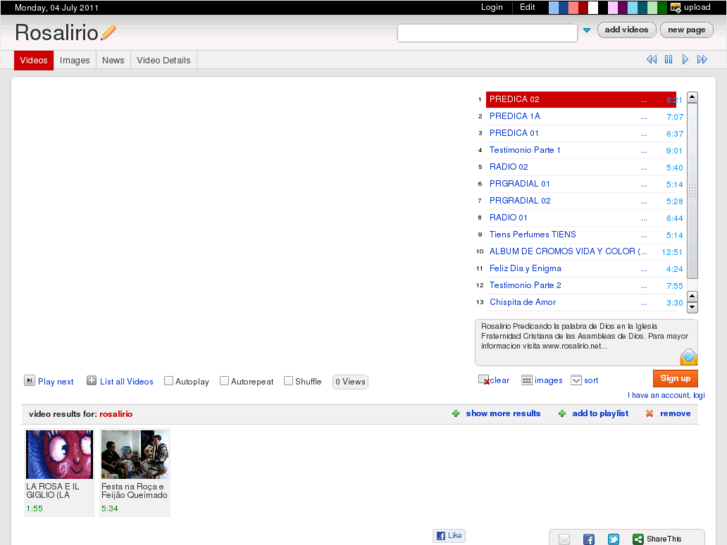Open options dots for Tiens Perfumes TIENS

pos(644,236)
